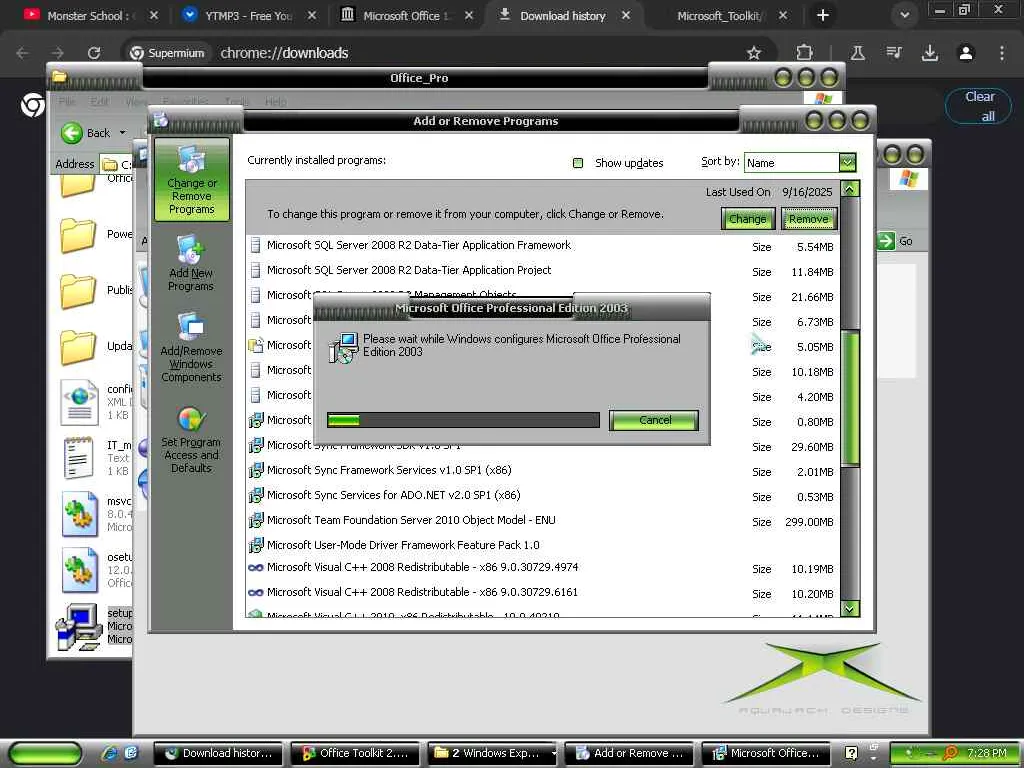This screenshot has width=1024, height=768.
Task: Click the Go arrow in the rear Explorer window
Action: point(886,241)
